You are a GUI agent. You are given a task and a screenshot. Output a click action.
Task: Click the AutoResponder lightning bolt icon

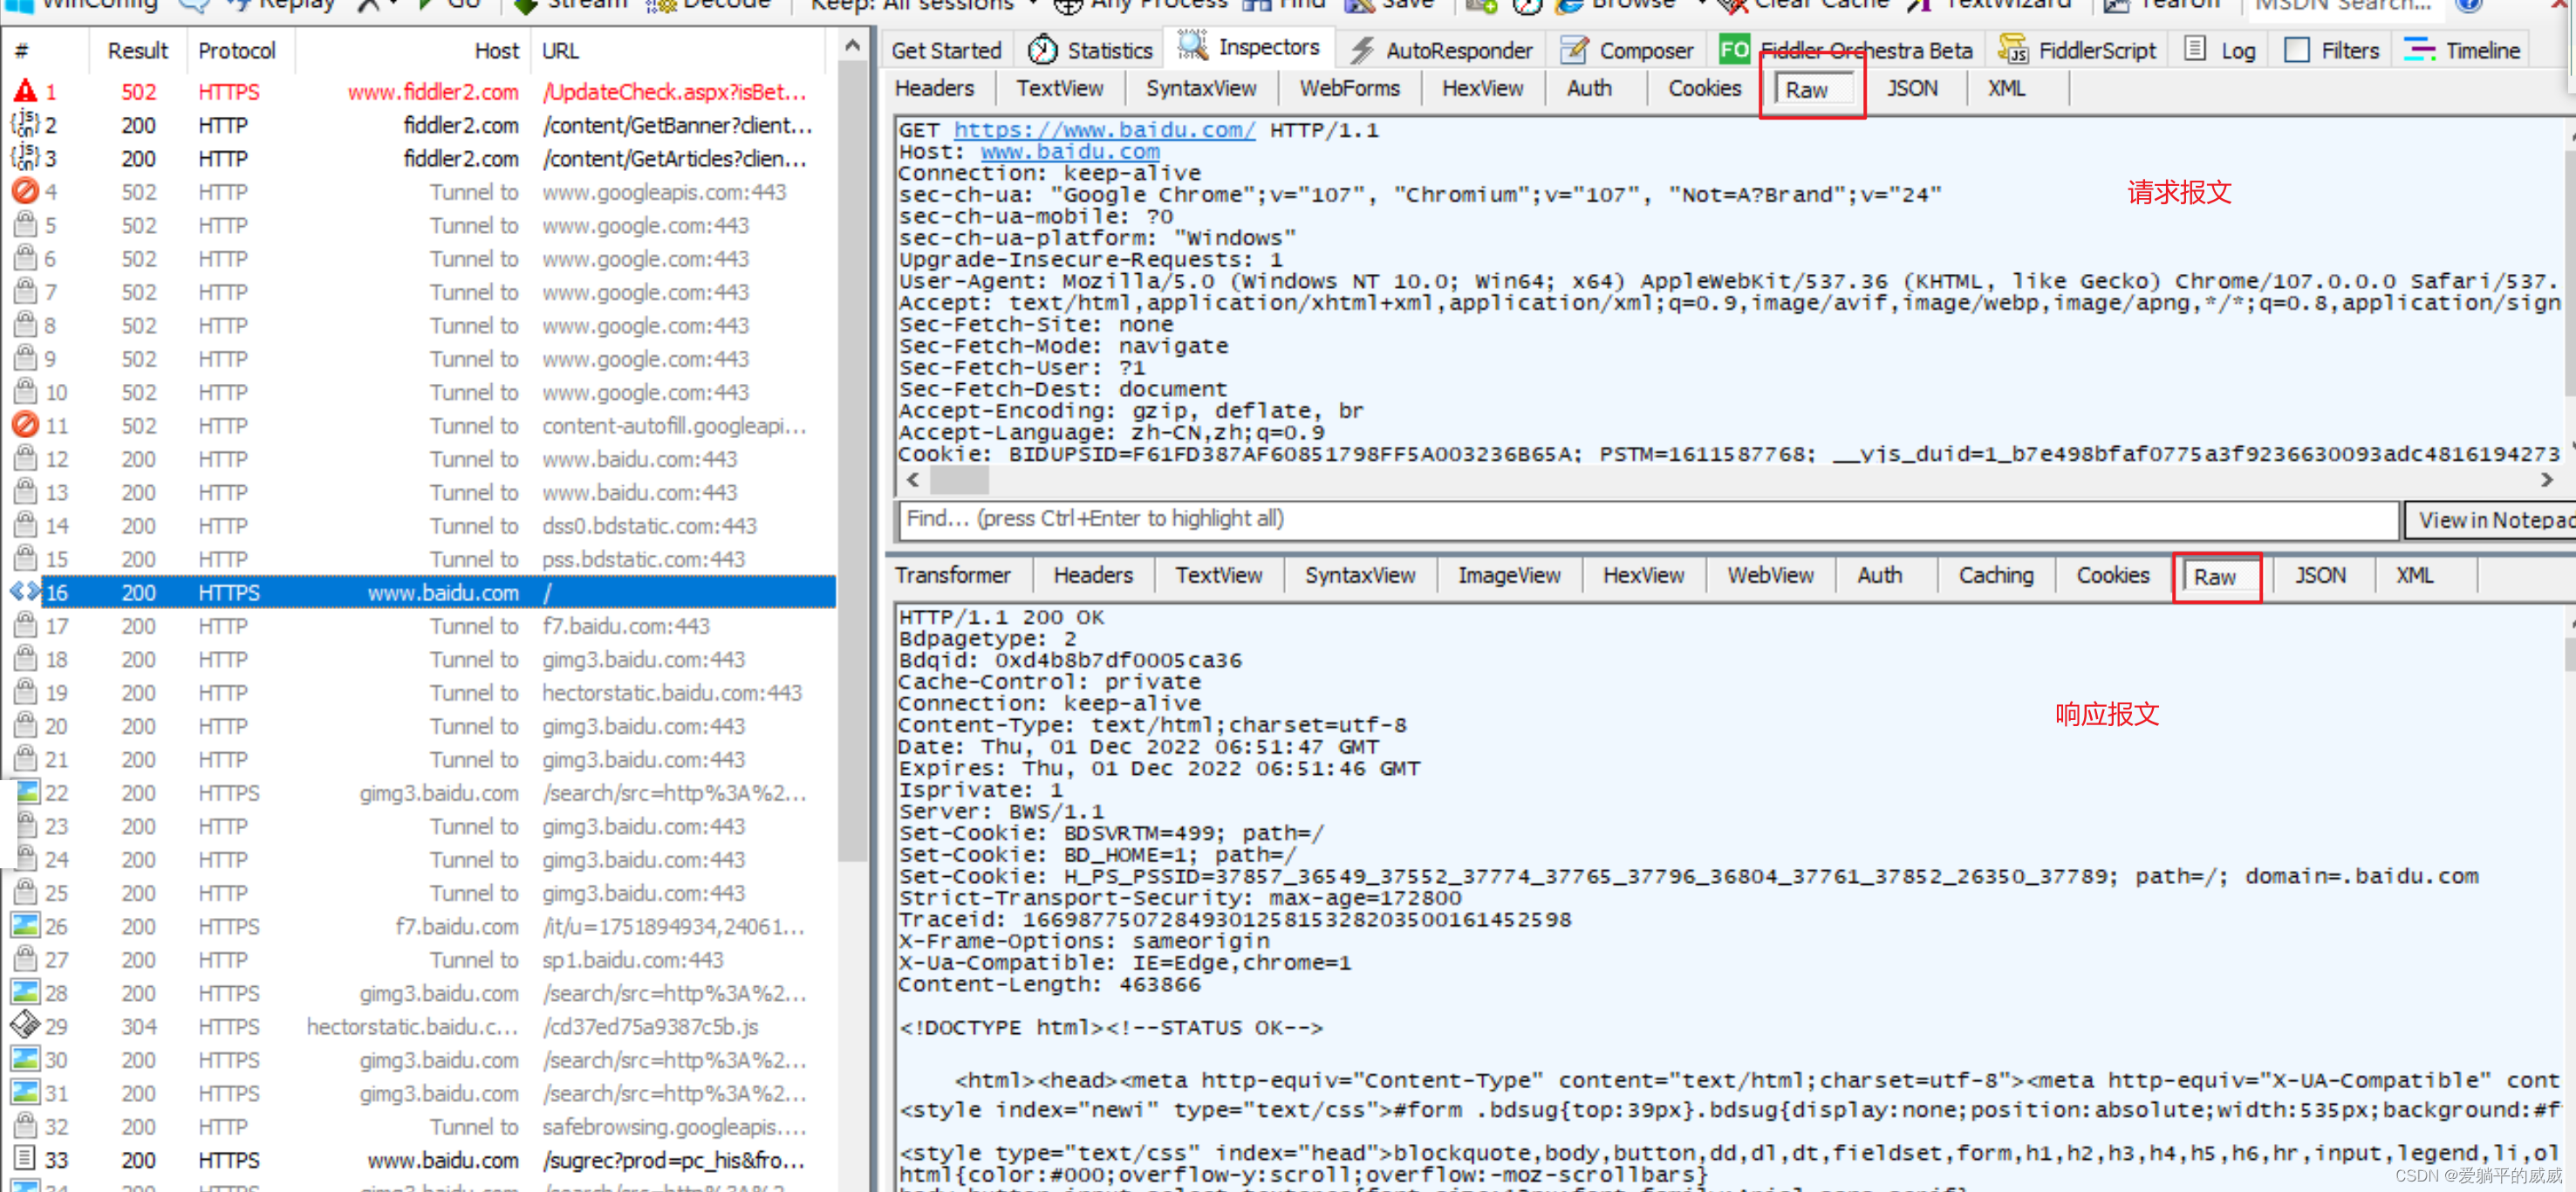(1361, 49)
